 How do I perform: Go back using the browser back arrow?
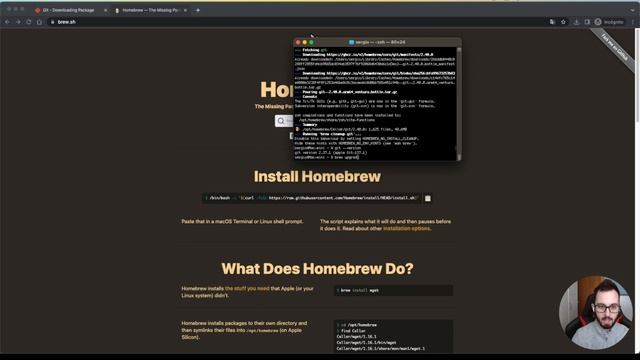[7, 22]
